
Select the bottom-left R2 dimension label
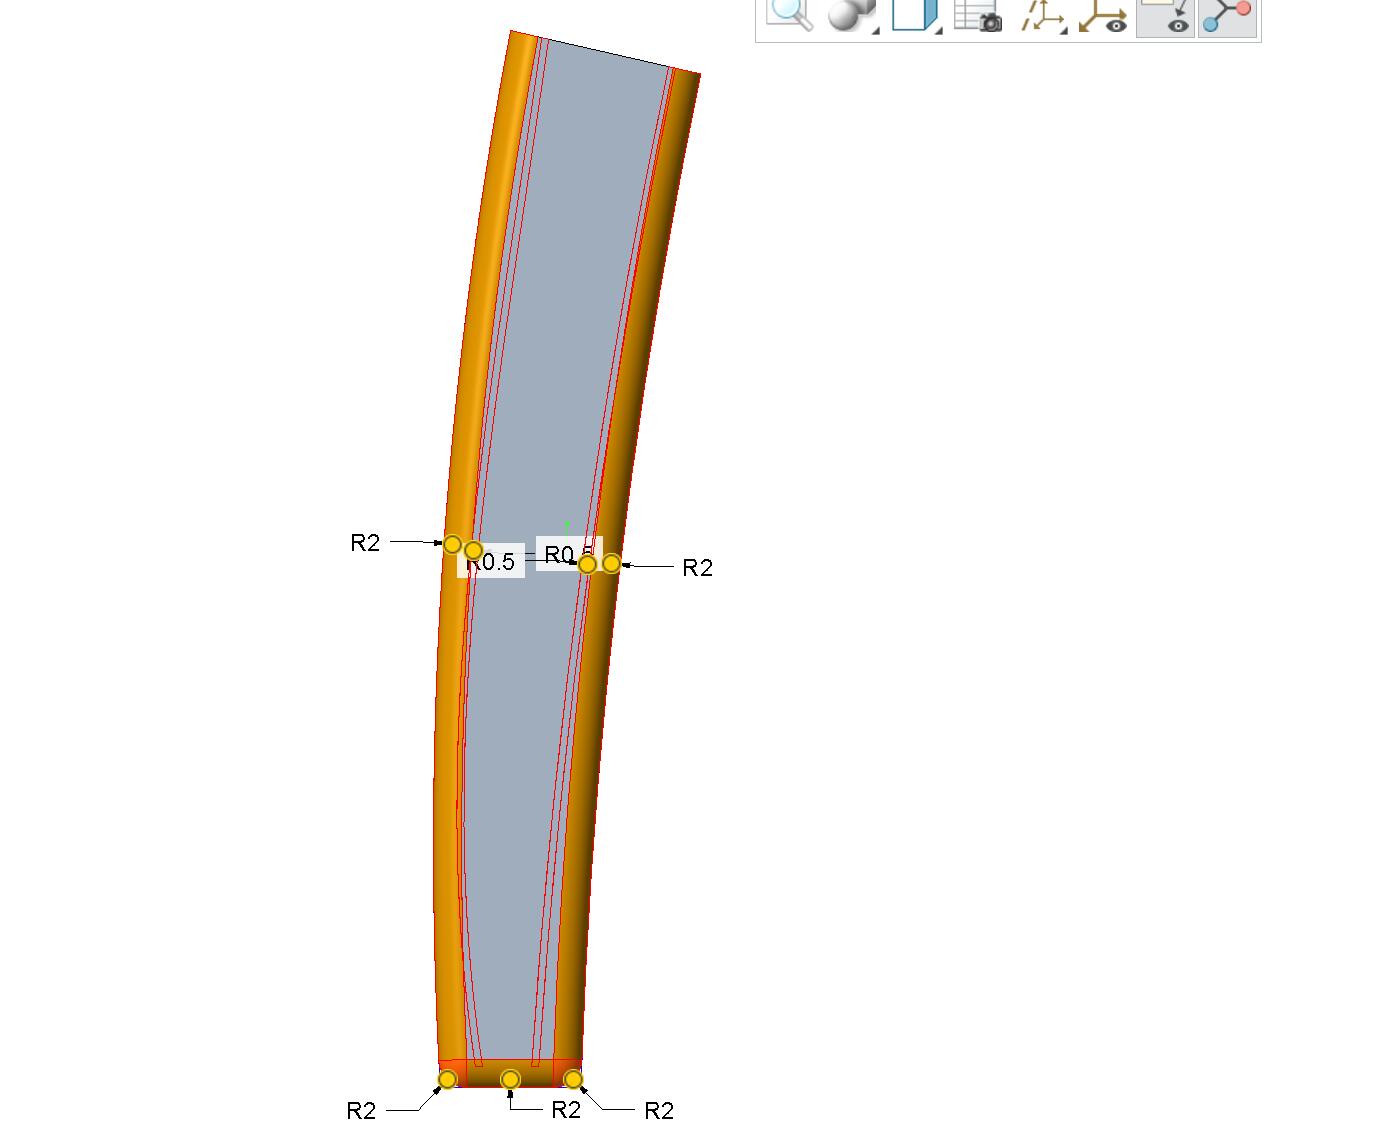pyautogui.click(x=361, y=1111)
